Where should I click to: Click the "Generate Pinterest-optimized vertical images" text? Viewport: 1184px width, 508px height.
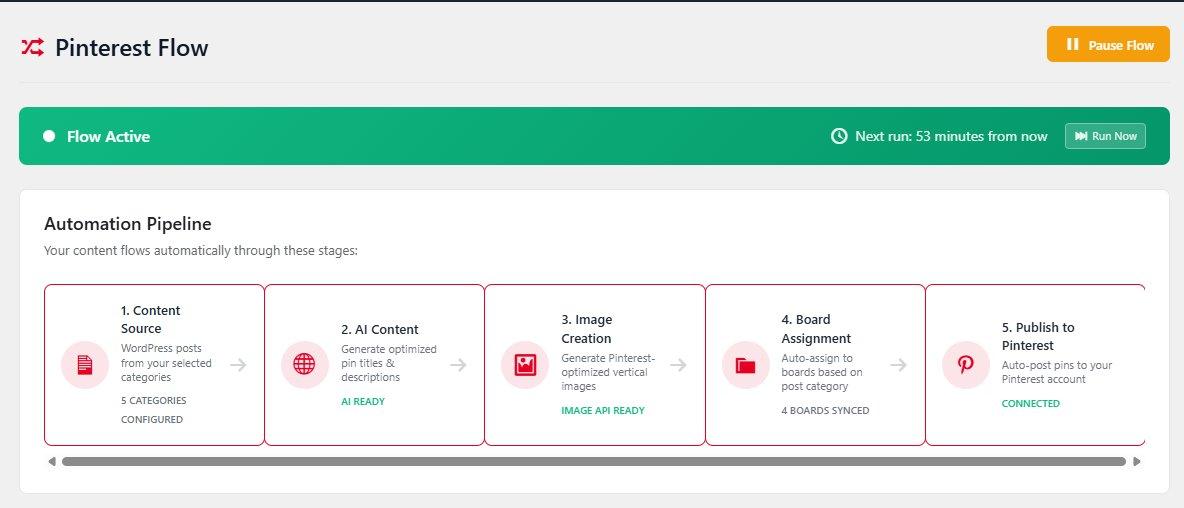(x=609, y=372)
